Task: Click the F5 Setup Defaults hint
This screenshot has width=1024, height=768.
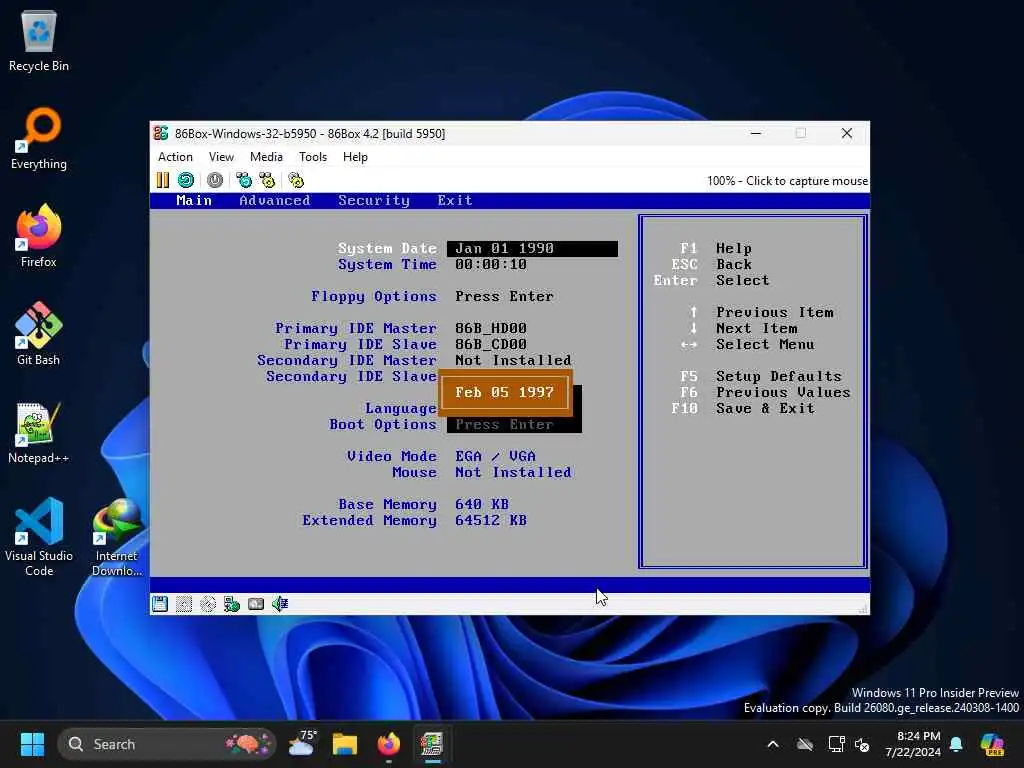Action: click(x=760, y=376)
